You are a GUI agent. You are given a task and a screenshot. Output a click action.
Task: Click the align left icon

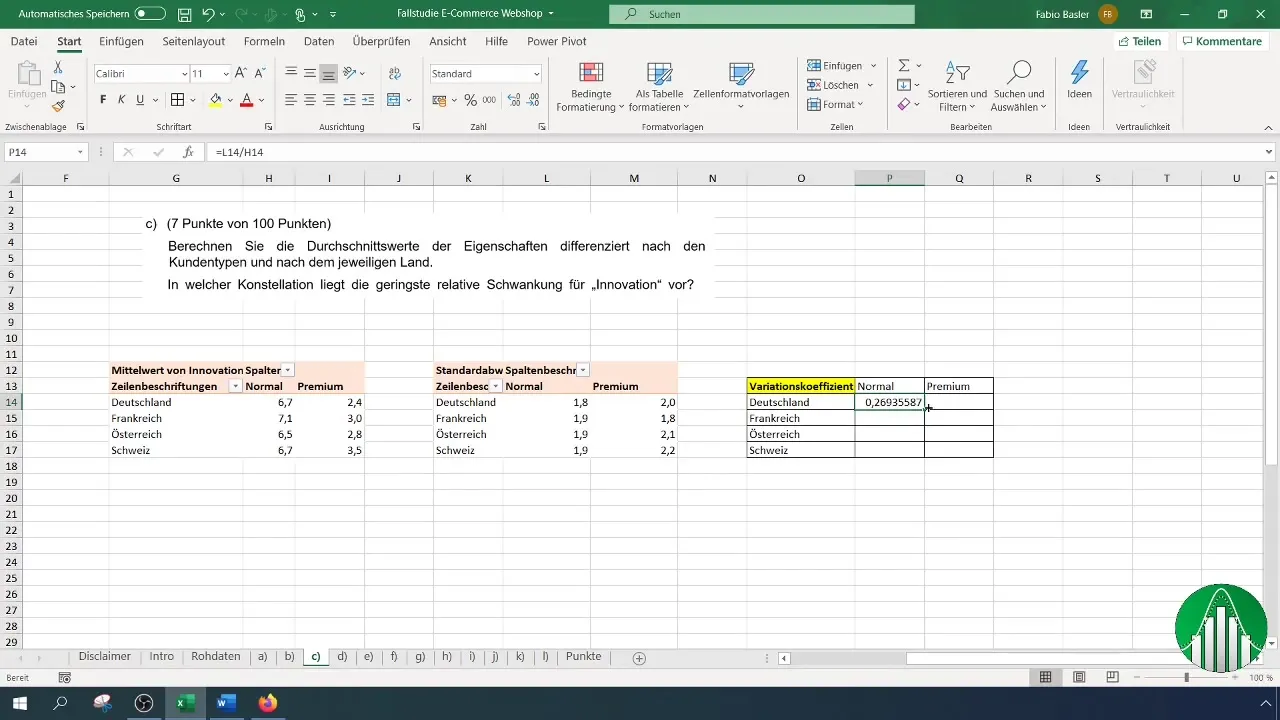pos(291,100)
